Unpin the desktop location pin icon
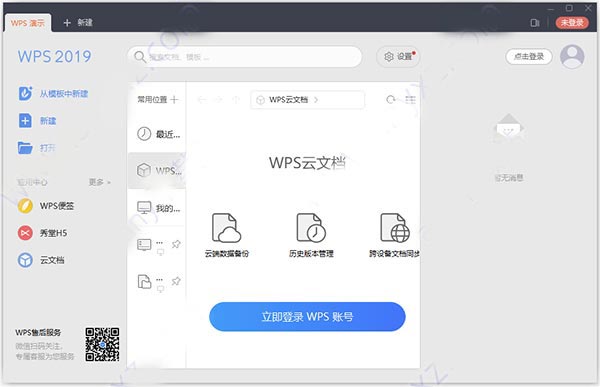The height and width of the screenshot is (387, 600). point(176,244)
